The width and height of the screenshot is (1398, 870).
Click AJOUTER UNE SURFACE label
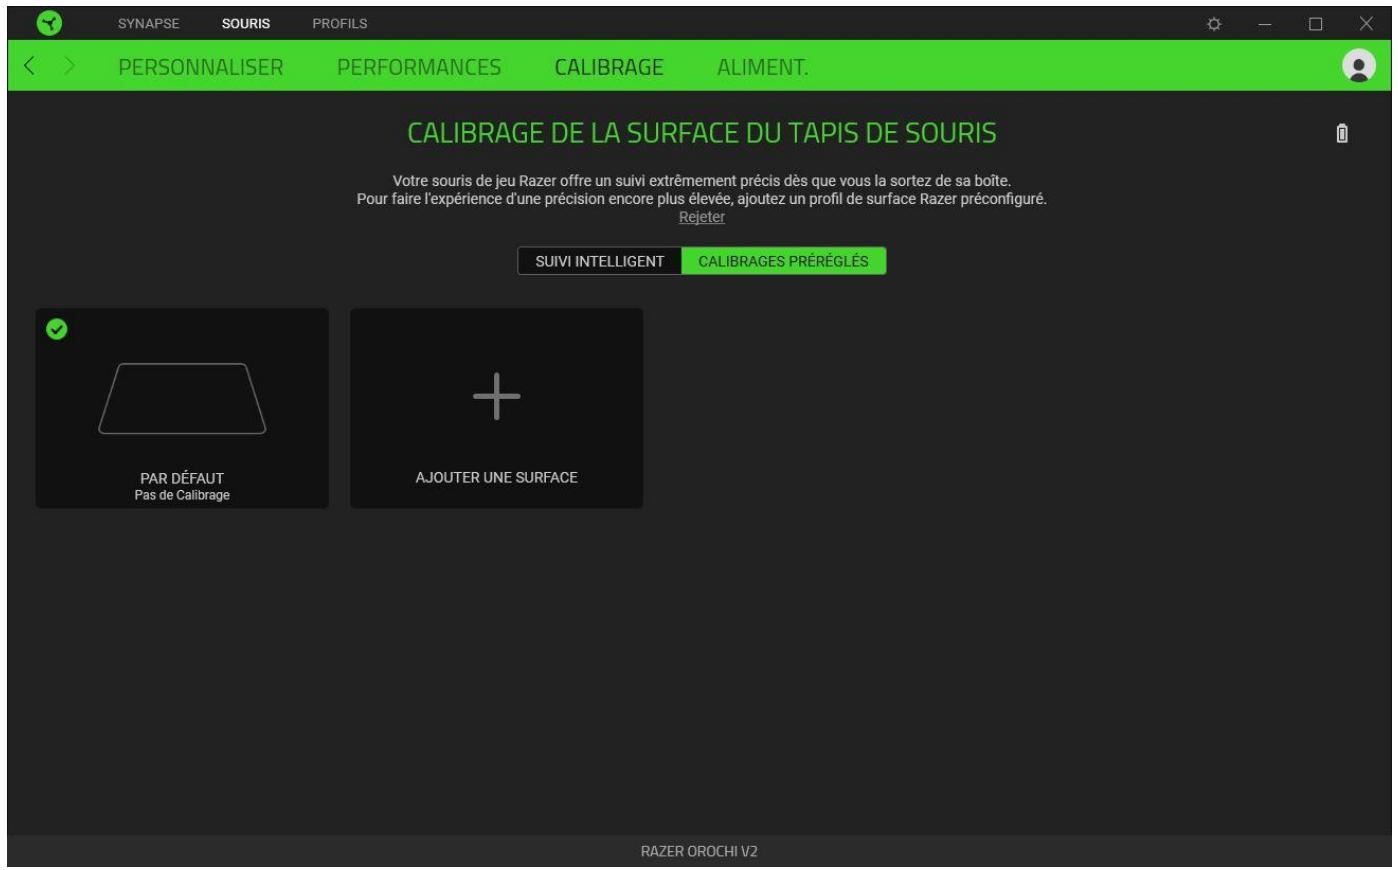point(497,477)
